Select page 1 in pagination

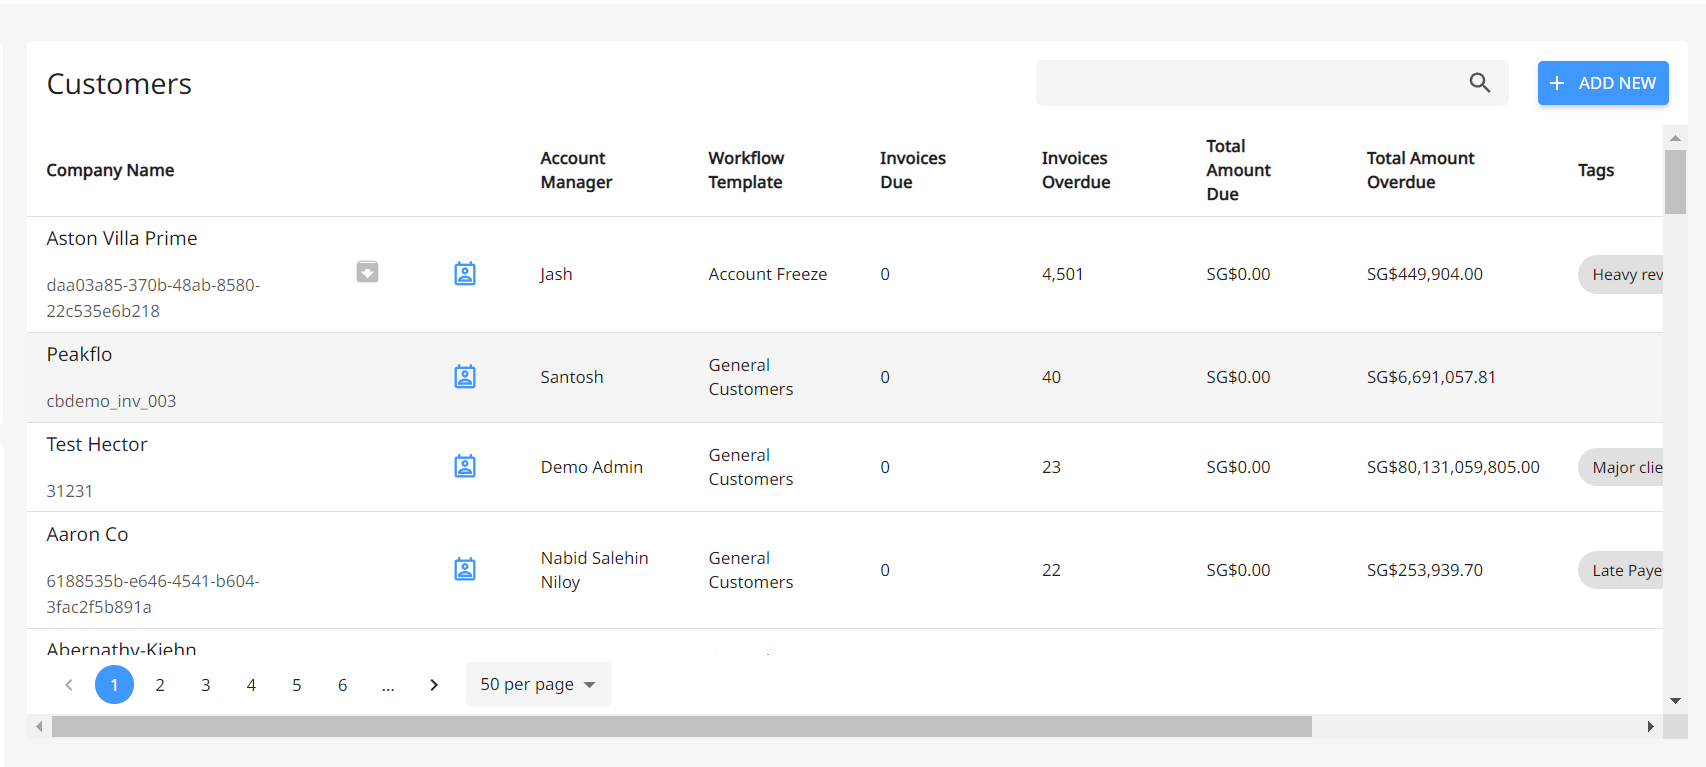point(114,685)
